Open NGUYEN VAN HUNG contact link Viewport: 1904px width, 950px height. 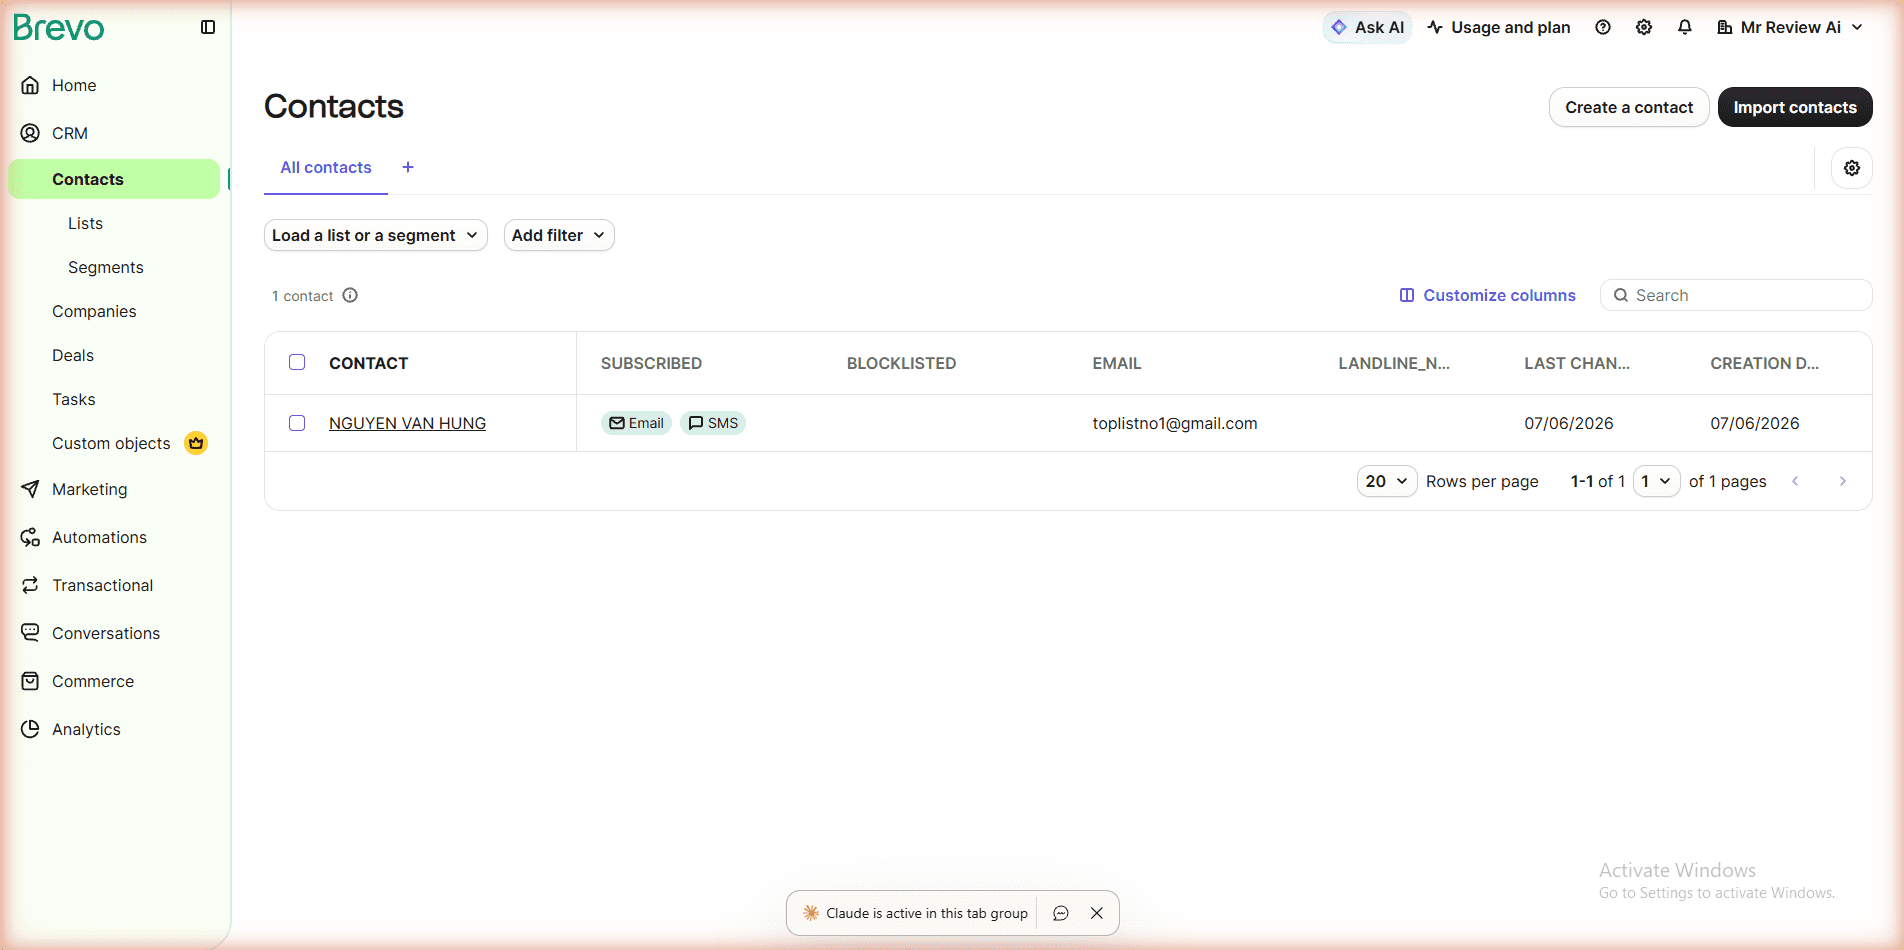click(407, 423)
